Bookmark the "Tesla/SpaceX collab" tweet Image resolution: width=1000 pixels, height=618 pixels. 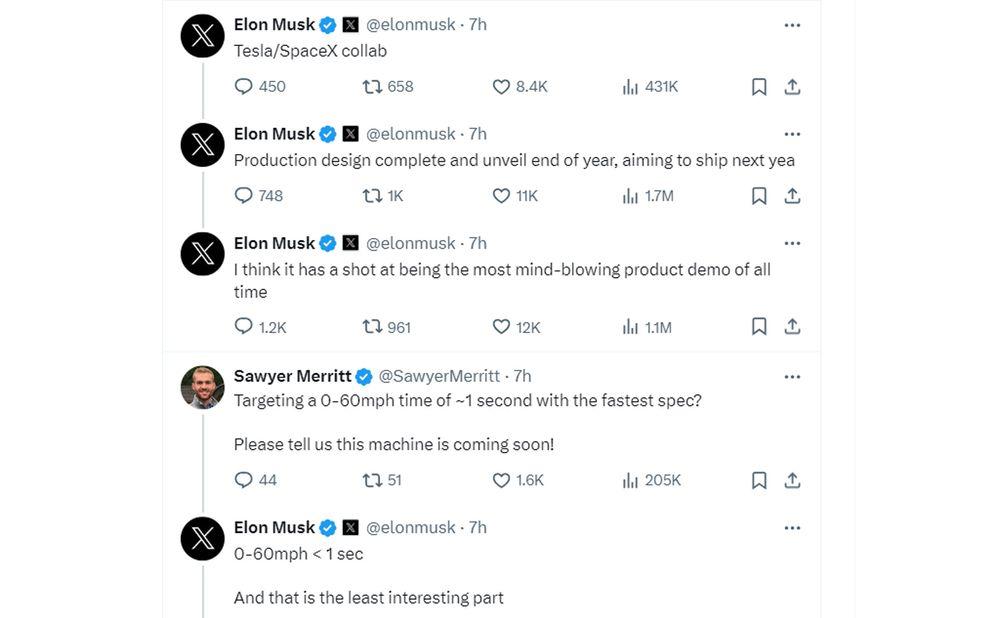coord(759,87)
